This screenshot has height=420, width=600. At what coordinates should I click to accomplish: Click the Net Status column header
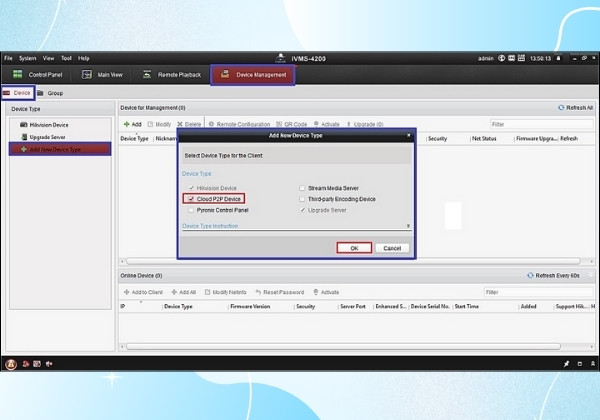click(484, 138)
